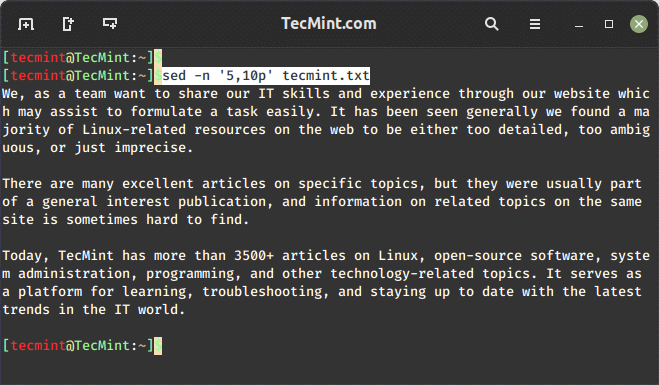Click the screen-with-plus icon in header
This screenshot has height=385, width=659.
[110, 24]
